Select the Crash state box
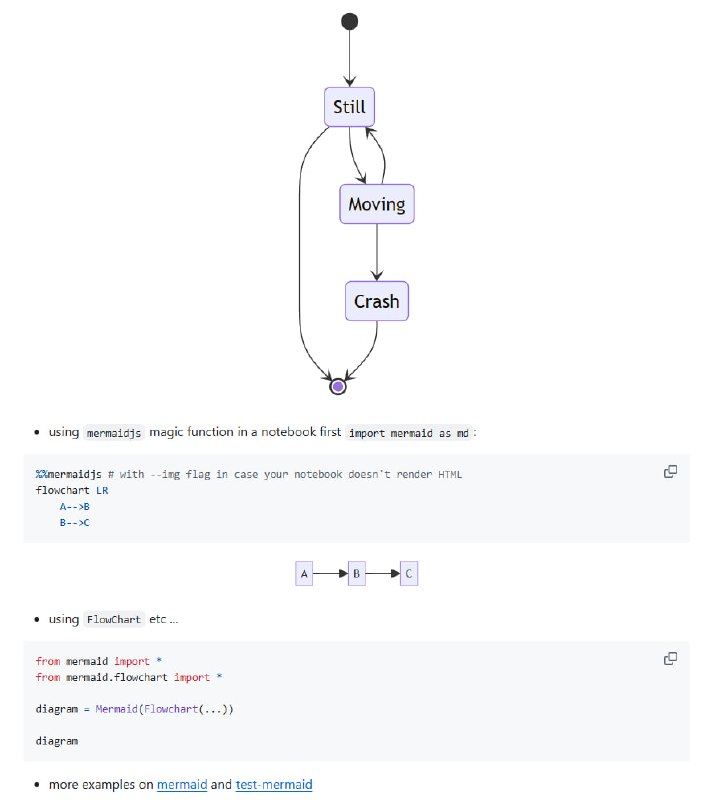The width and height of the screenshot is (715, 800). (x=376, y=301)
